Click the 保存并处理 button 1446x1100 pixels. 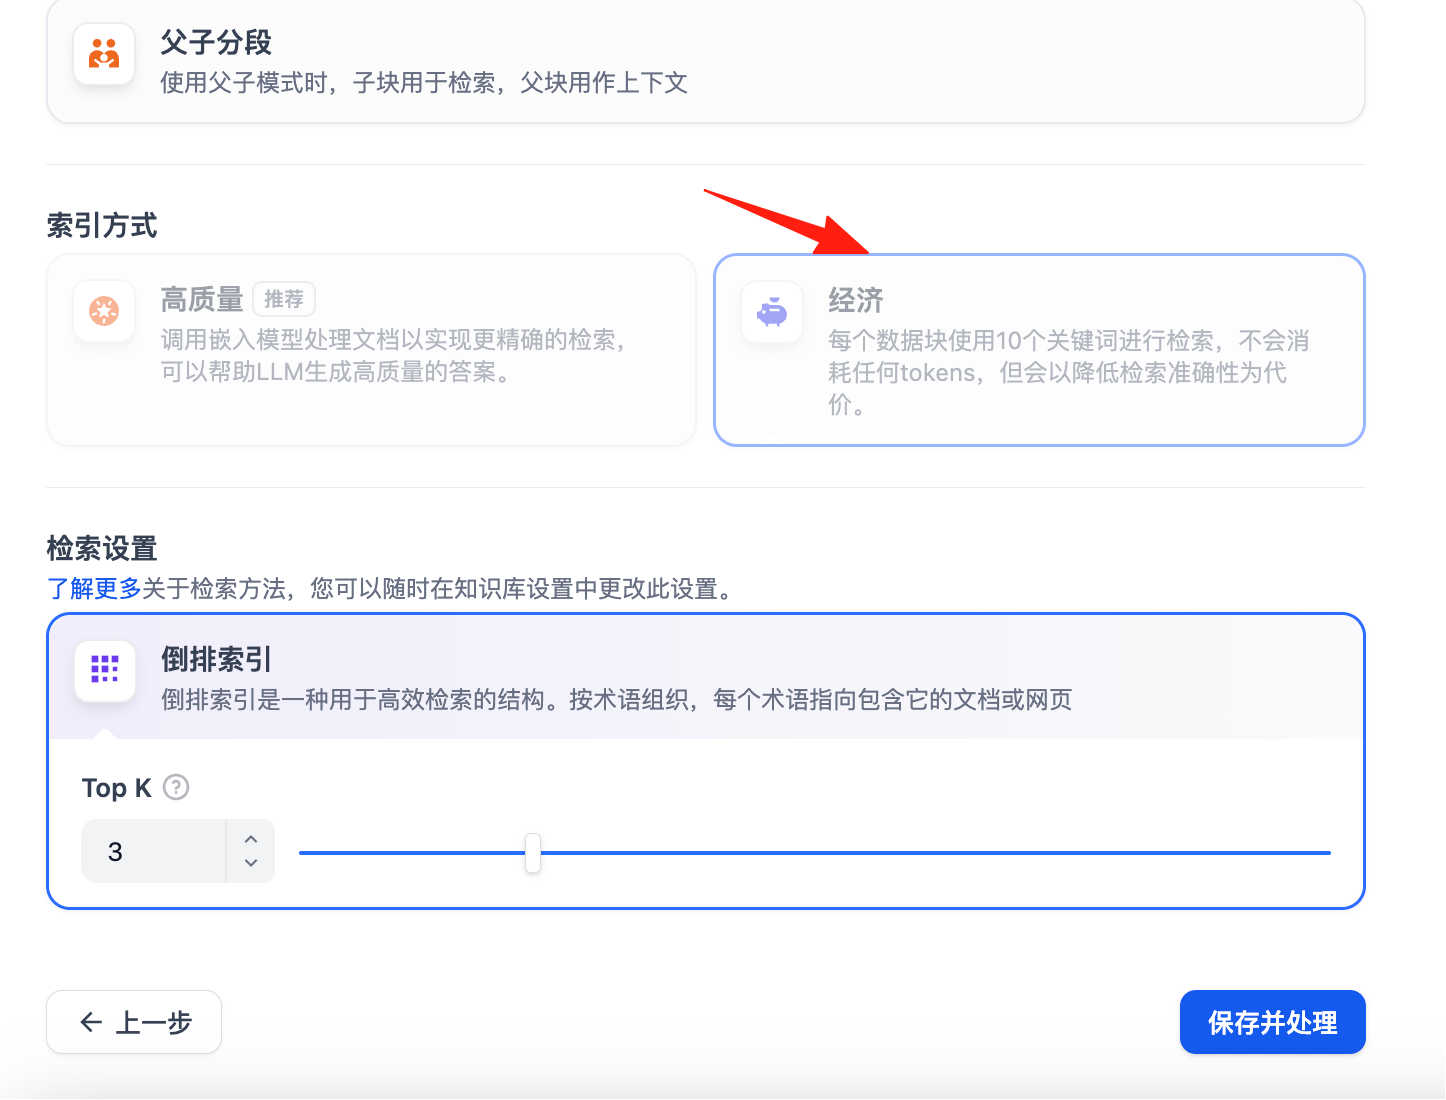[x=1273, y=1022]
